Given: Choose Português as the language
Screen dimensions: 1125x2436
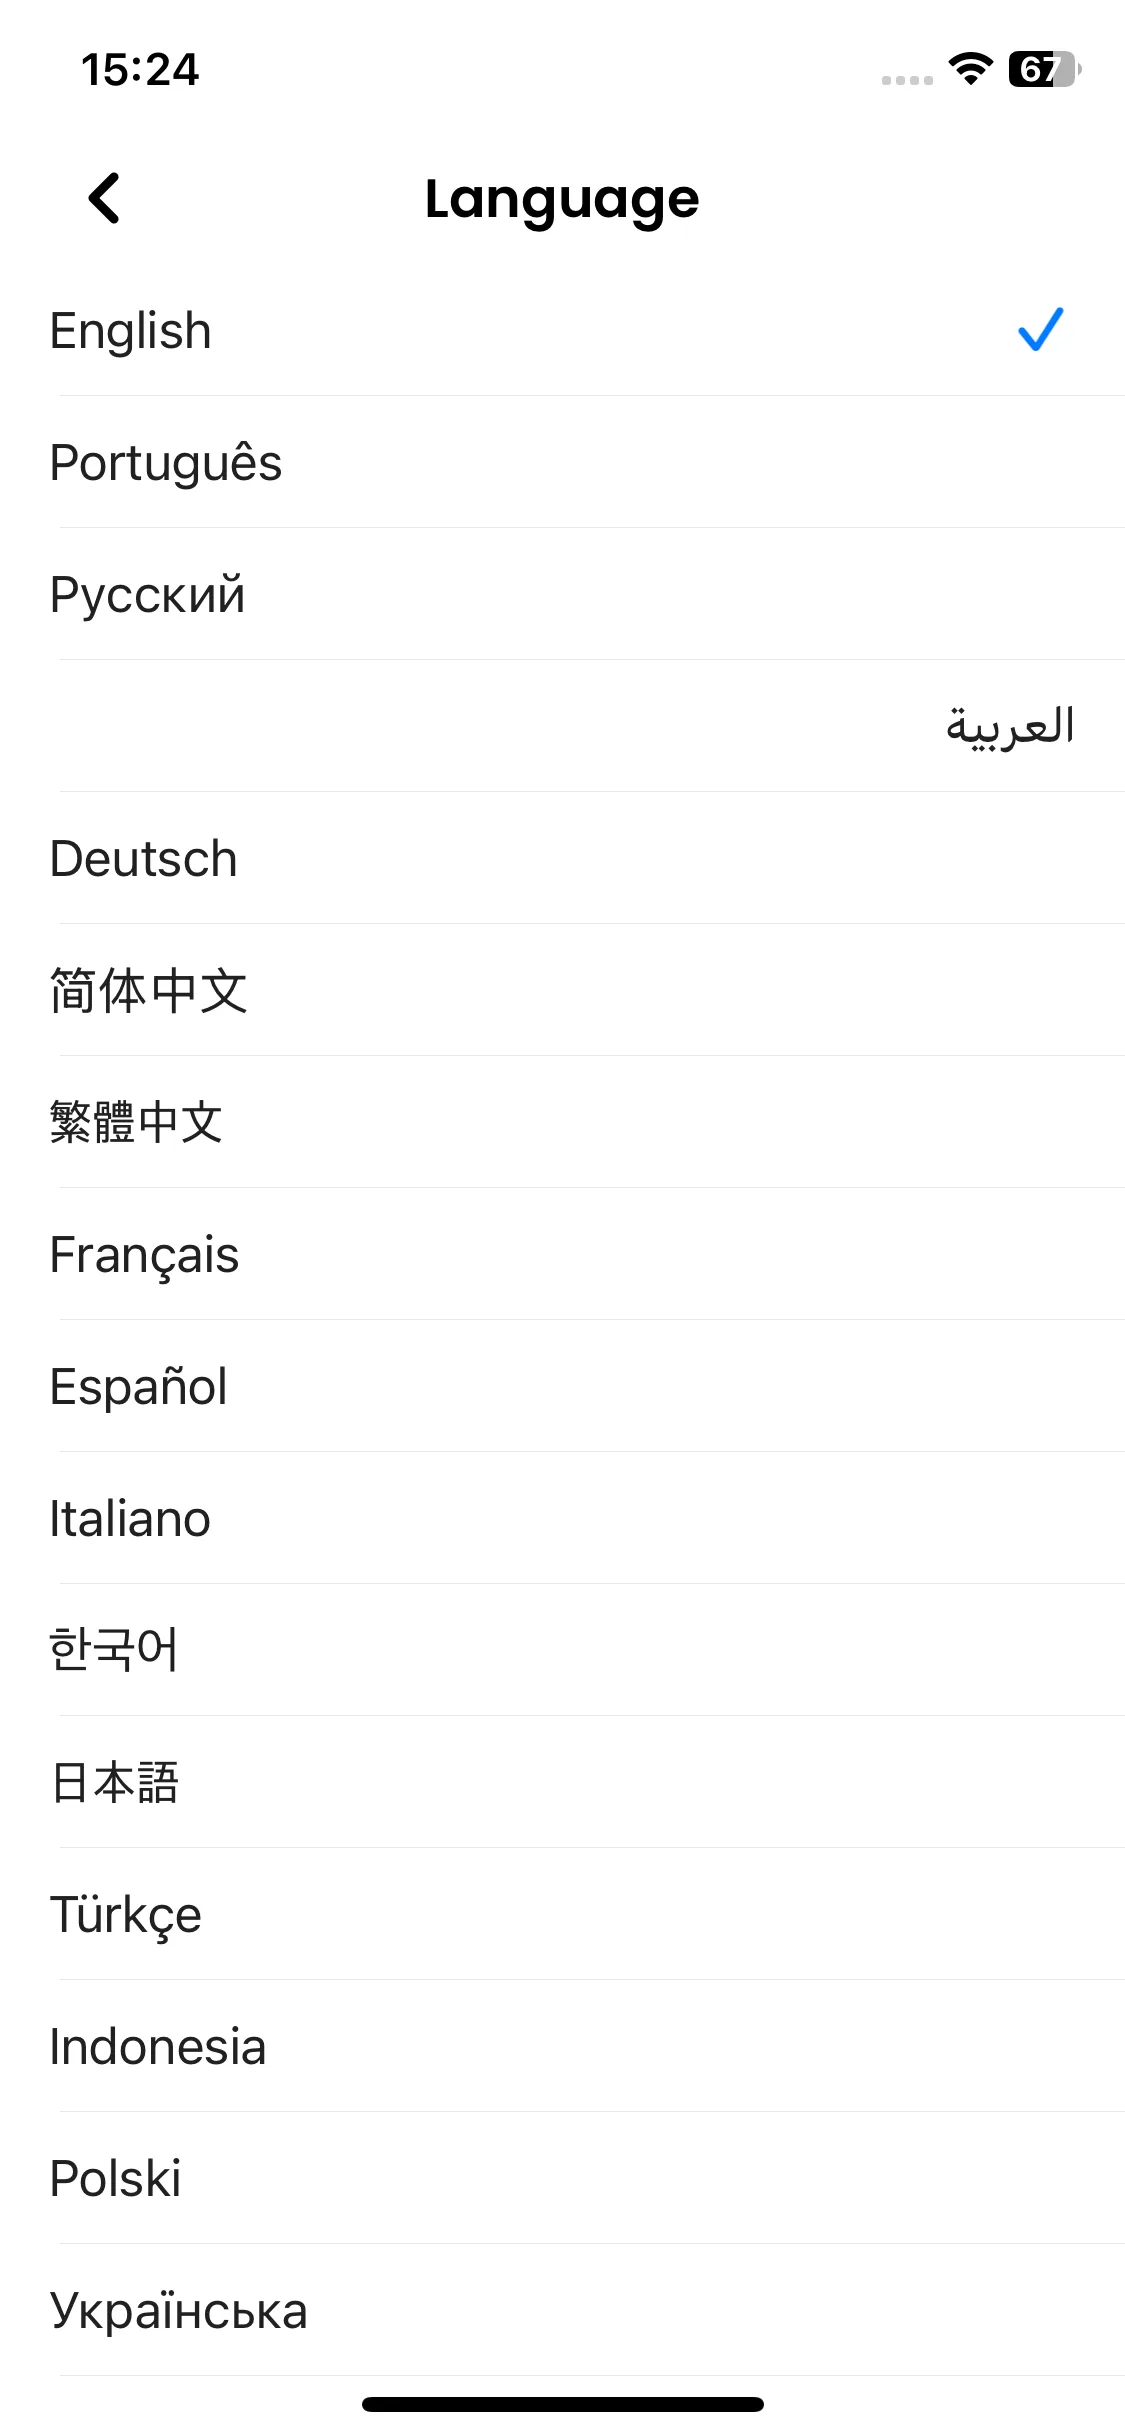Looking at the screenshot, I should point(562,462).
